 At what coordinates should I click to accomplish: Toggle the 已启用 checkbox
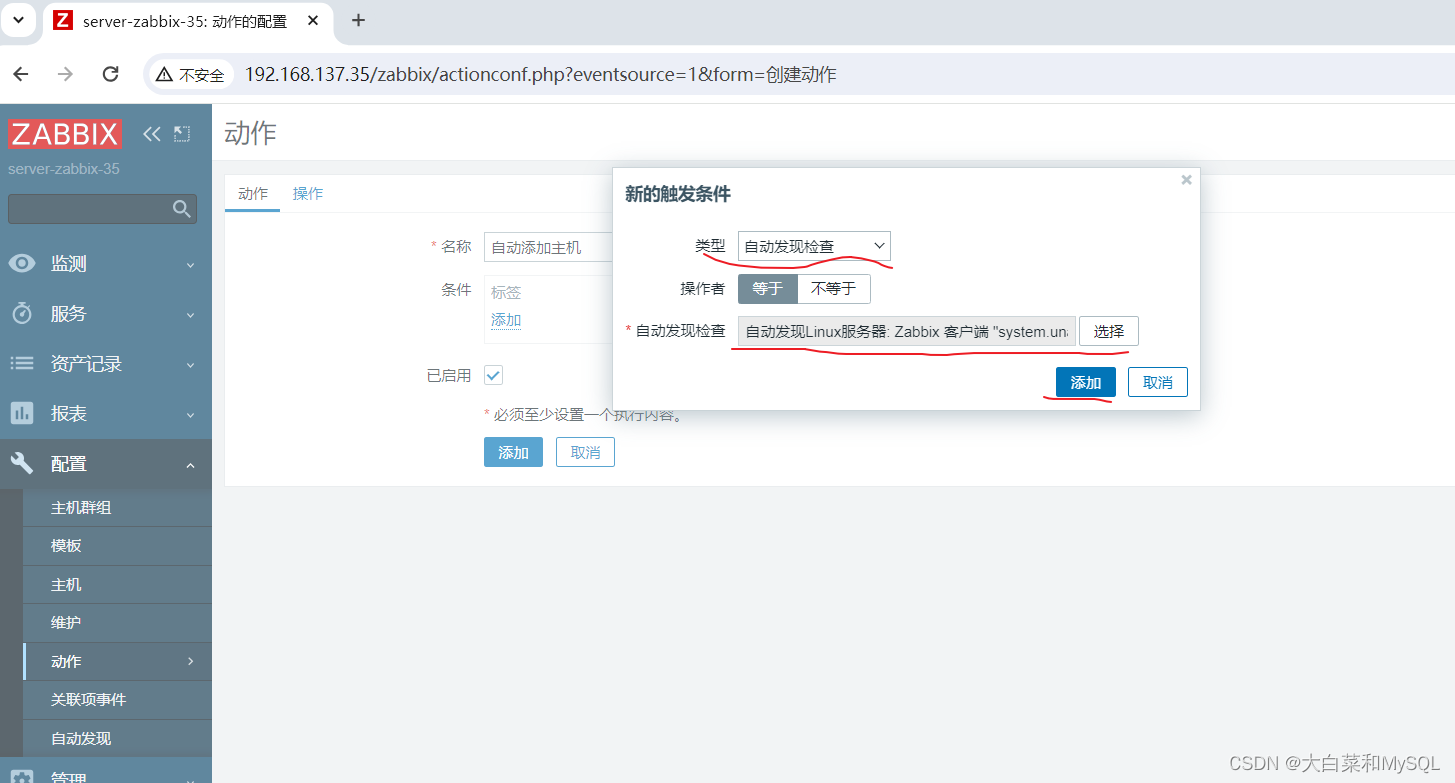pos(493,375)
